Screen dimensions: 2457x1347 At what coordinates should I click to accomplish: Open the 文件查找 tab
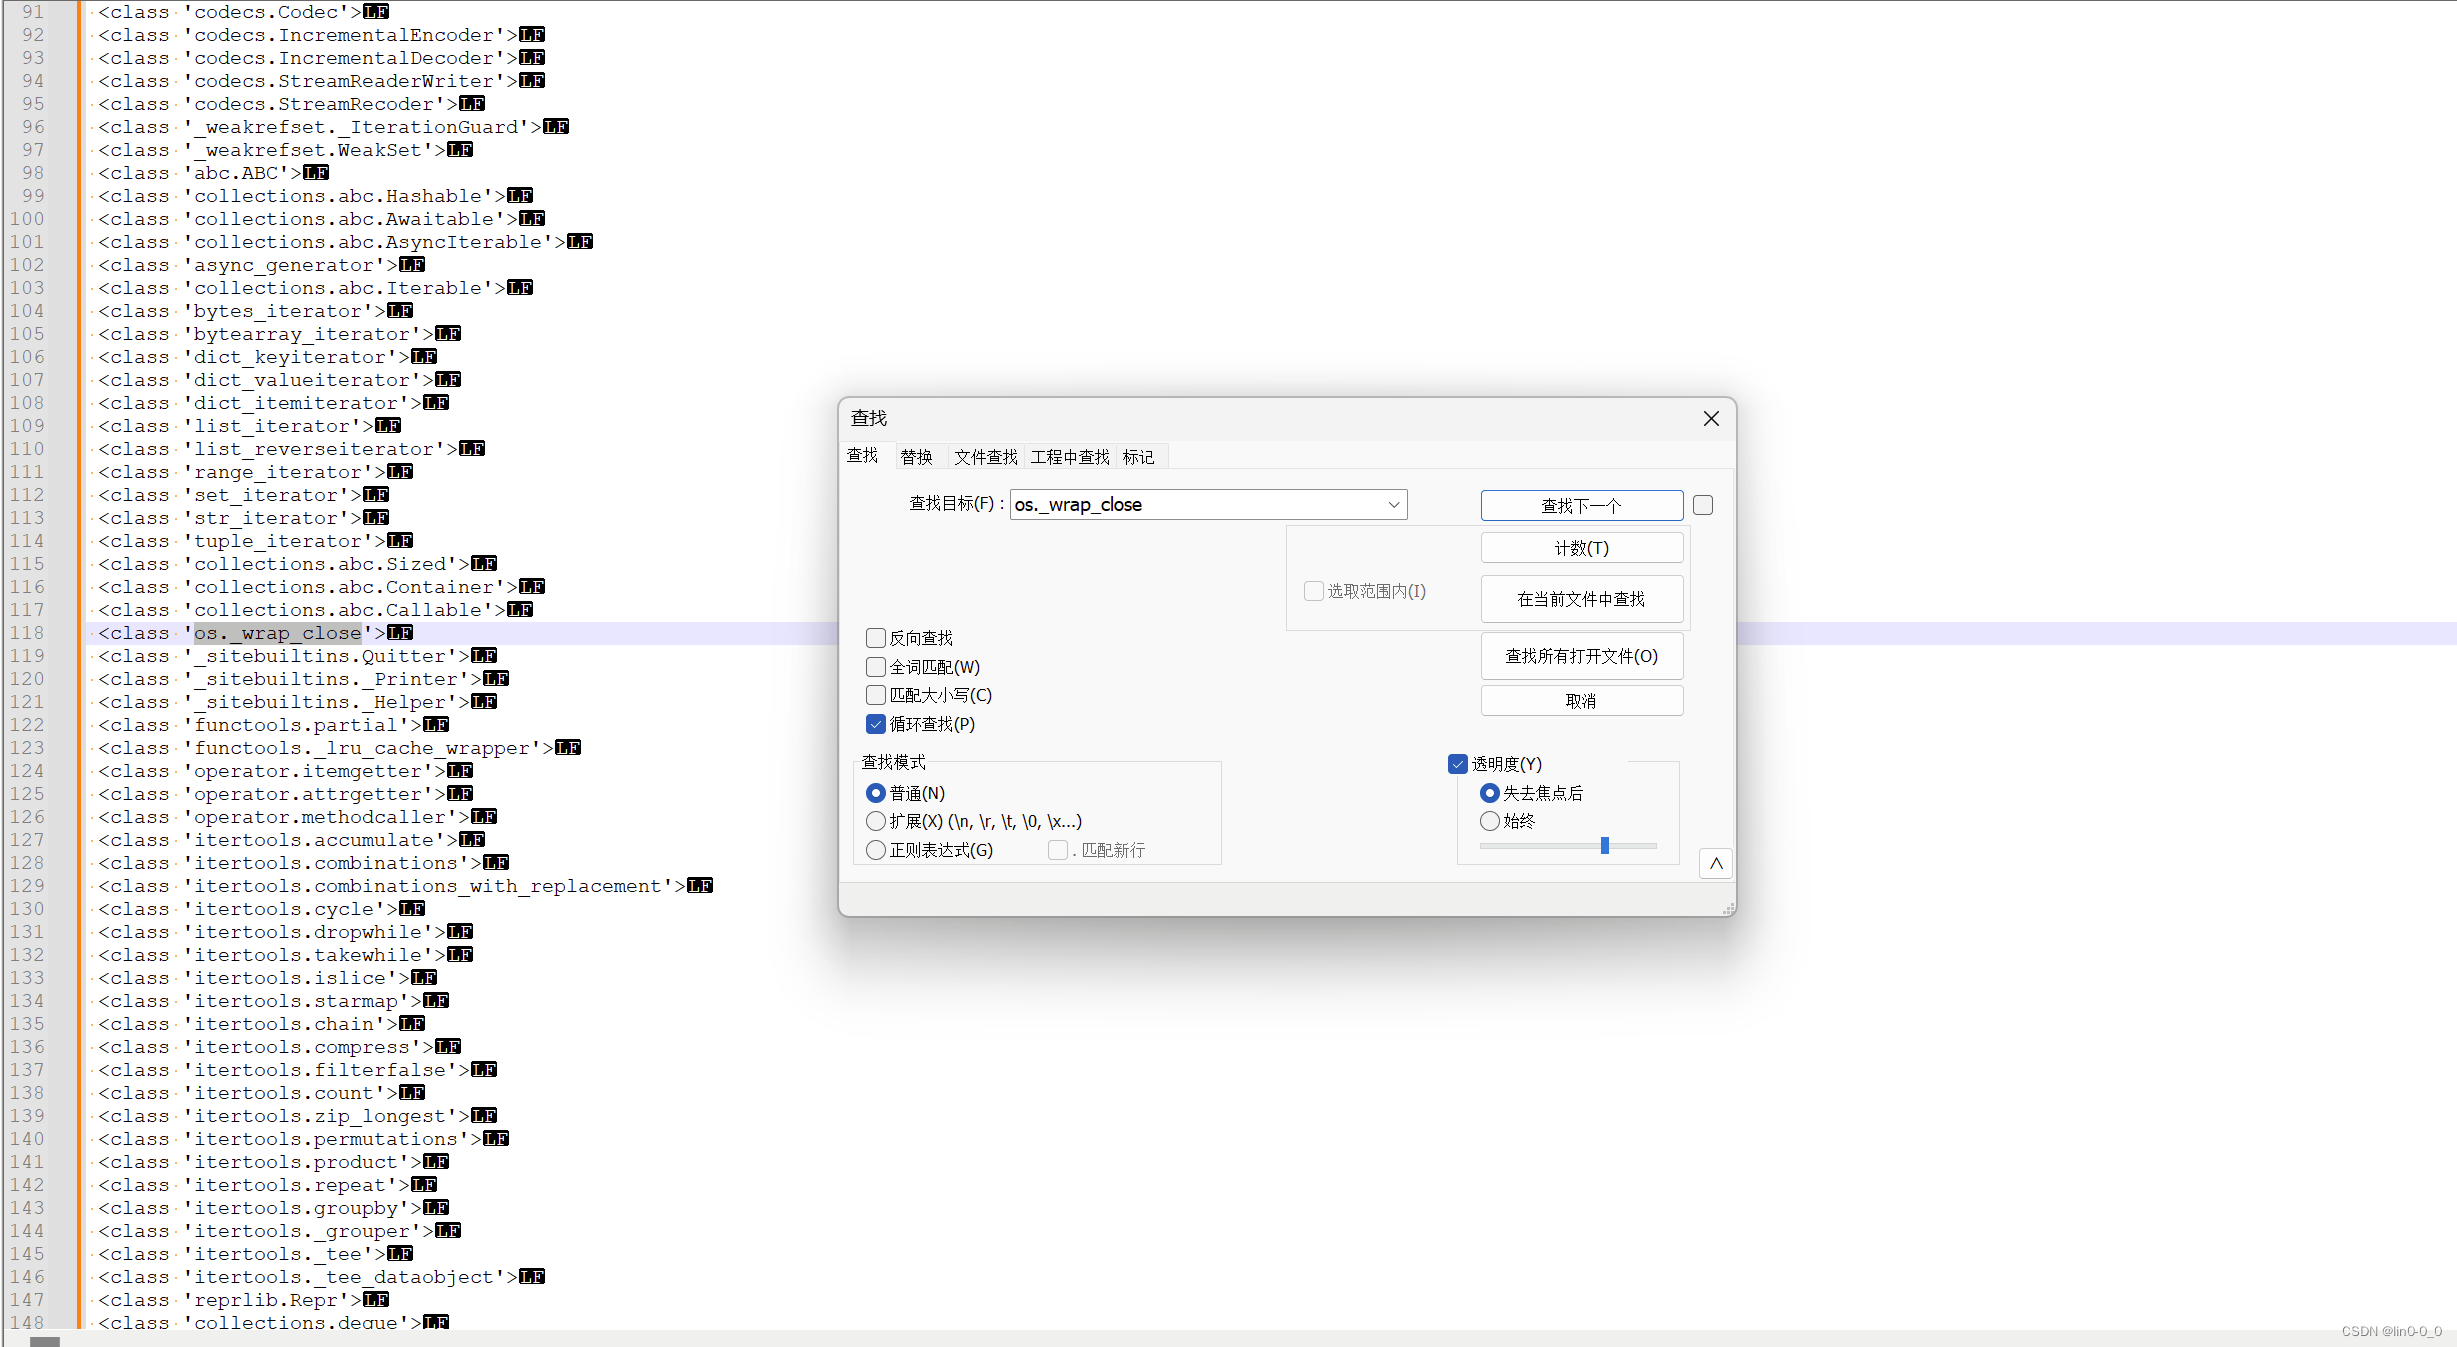pyautogui.click(x=985, y=457)
